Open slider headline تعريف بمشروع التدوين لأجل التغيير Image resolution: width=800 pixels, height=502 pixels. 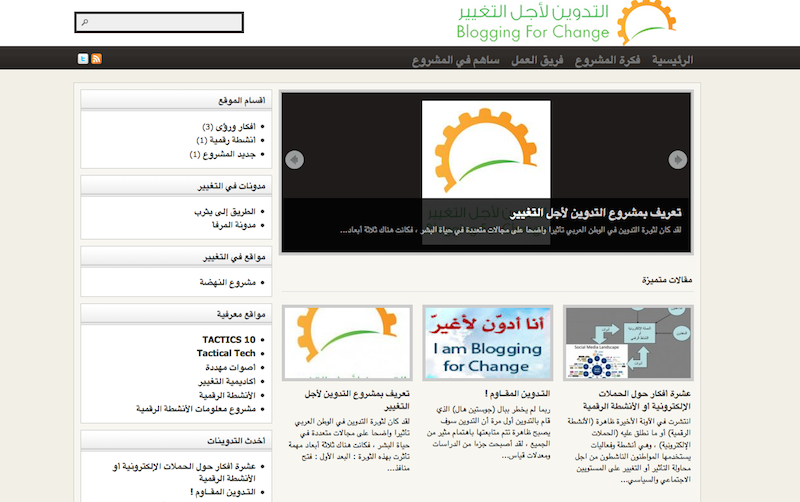click(x=595, y=213)
